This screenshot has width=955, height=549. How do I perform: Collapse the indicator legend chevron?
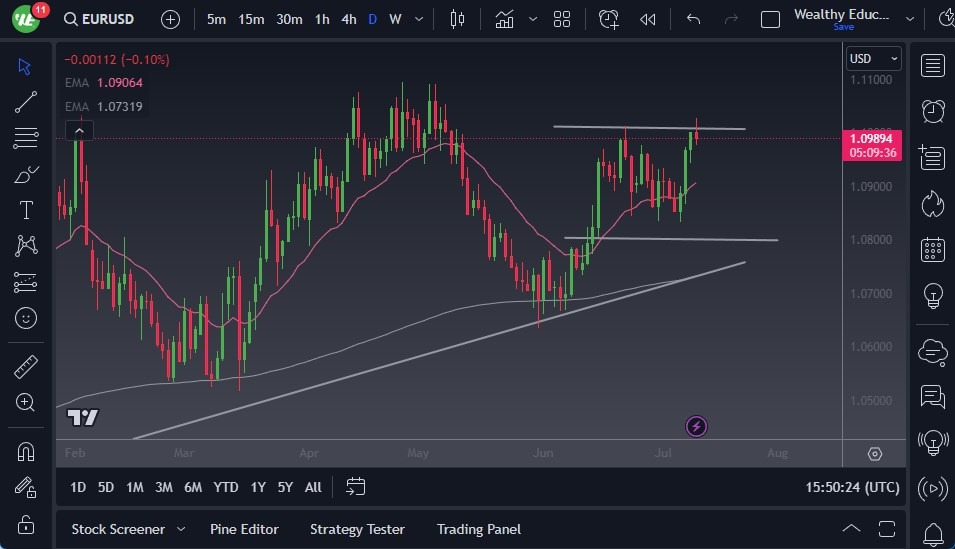click(78, 130)
